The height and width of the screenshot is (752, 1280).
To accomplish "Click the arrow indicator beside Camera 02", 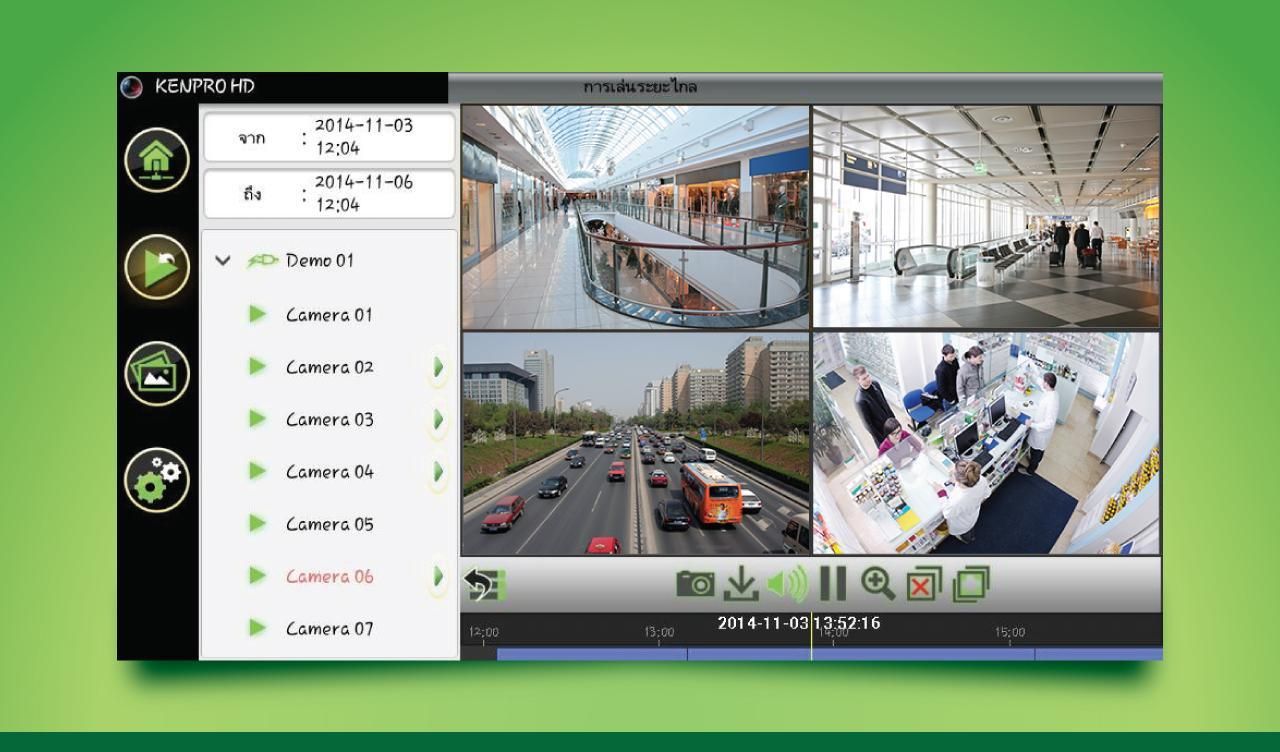I will (x=438, y=367).
